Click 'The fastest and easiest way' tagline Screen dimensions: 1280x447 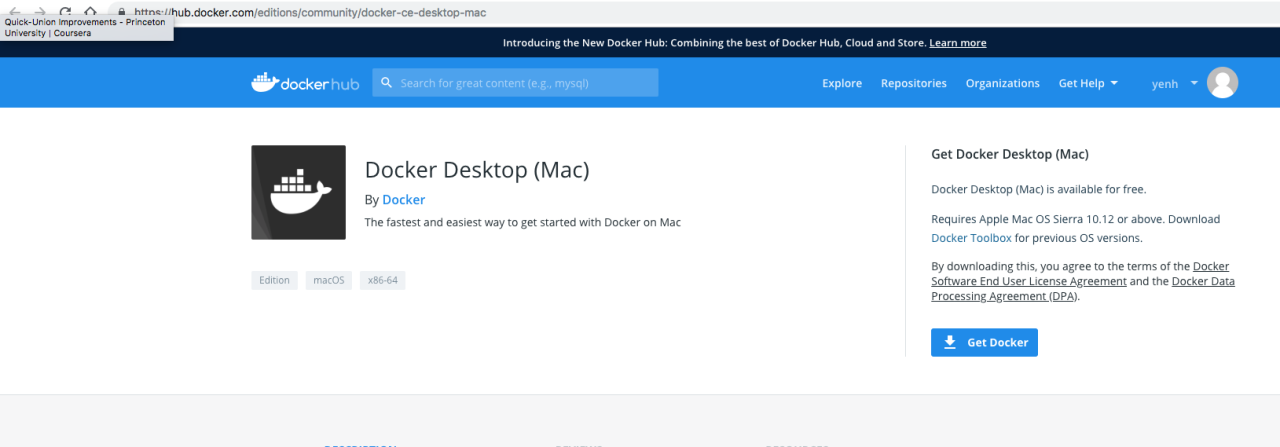pos(523,222)
